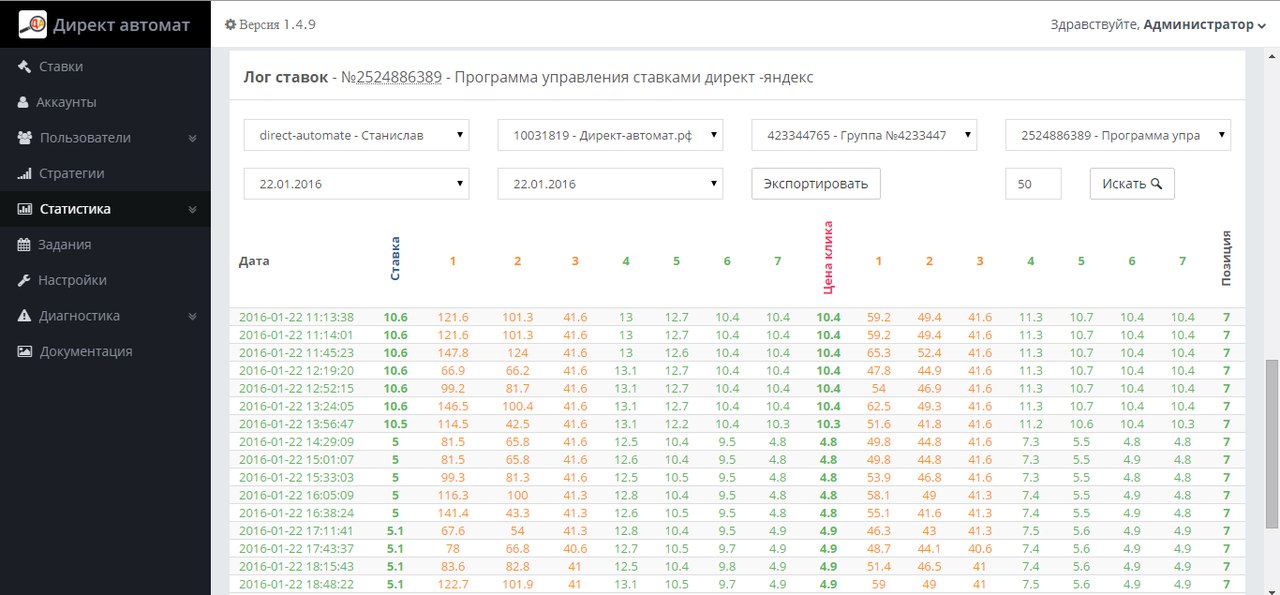Click the user icon beside Аккаунты
Viewport: 1280px width, 595px height.
tap(24, 103)
